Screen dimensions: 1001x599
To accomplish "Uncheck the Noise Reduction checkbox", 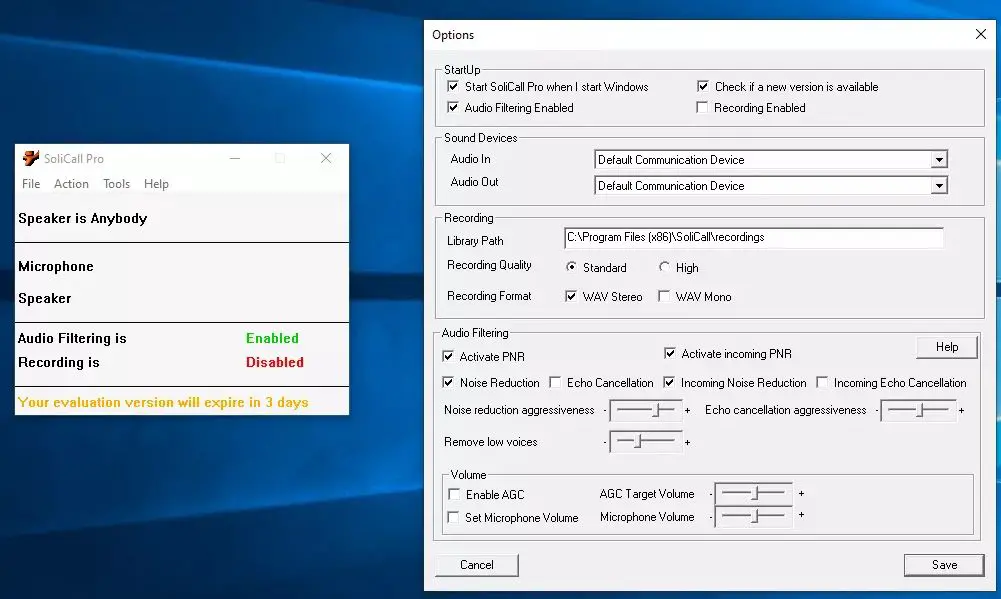I will coord(448,383).
